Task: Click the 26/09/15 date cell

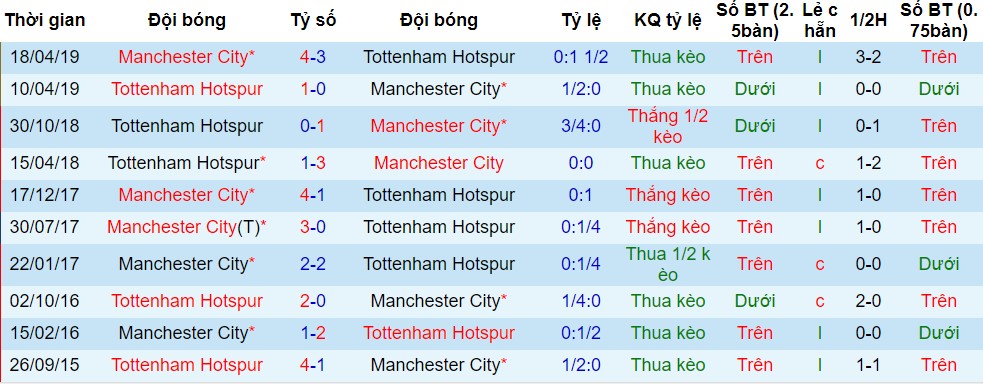Action: click(x=45, y=365)
